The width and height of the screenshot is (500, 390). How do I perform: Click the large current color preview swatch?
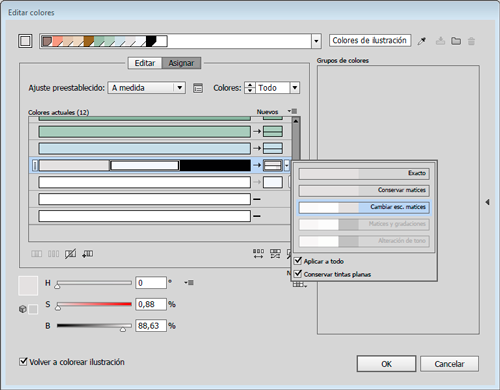coord(28,286)
